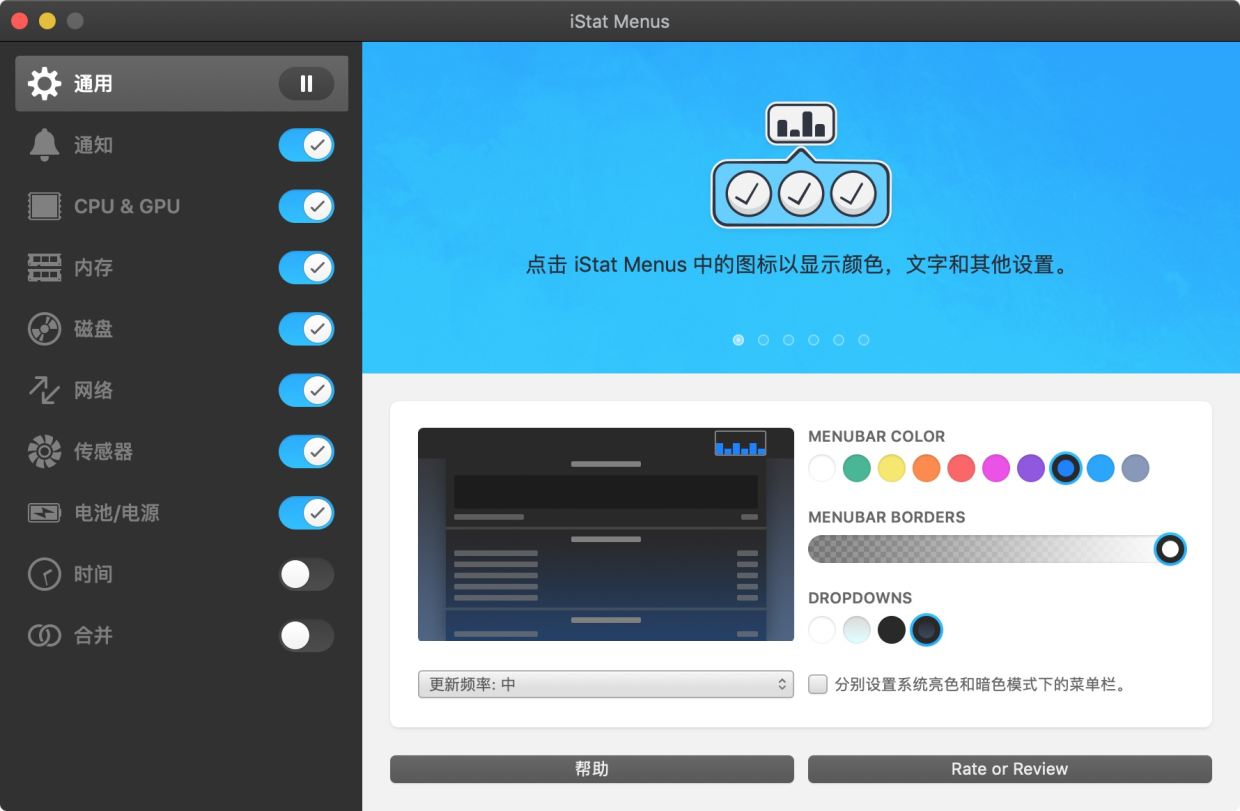Click the clock icon for 时间

click(x=44, y=574)
